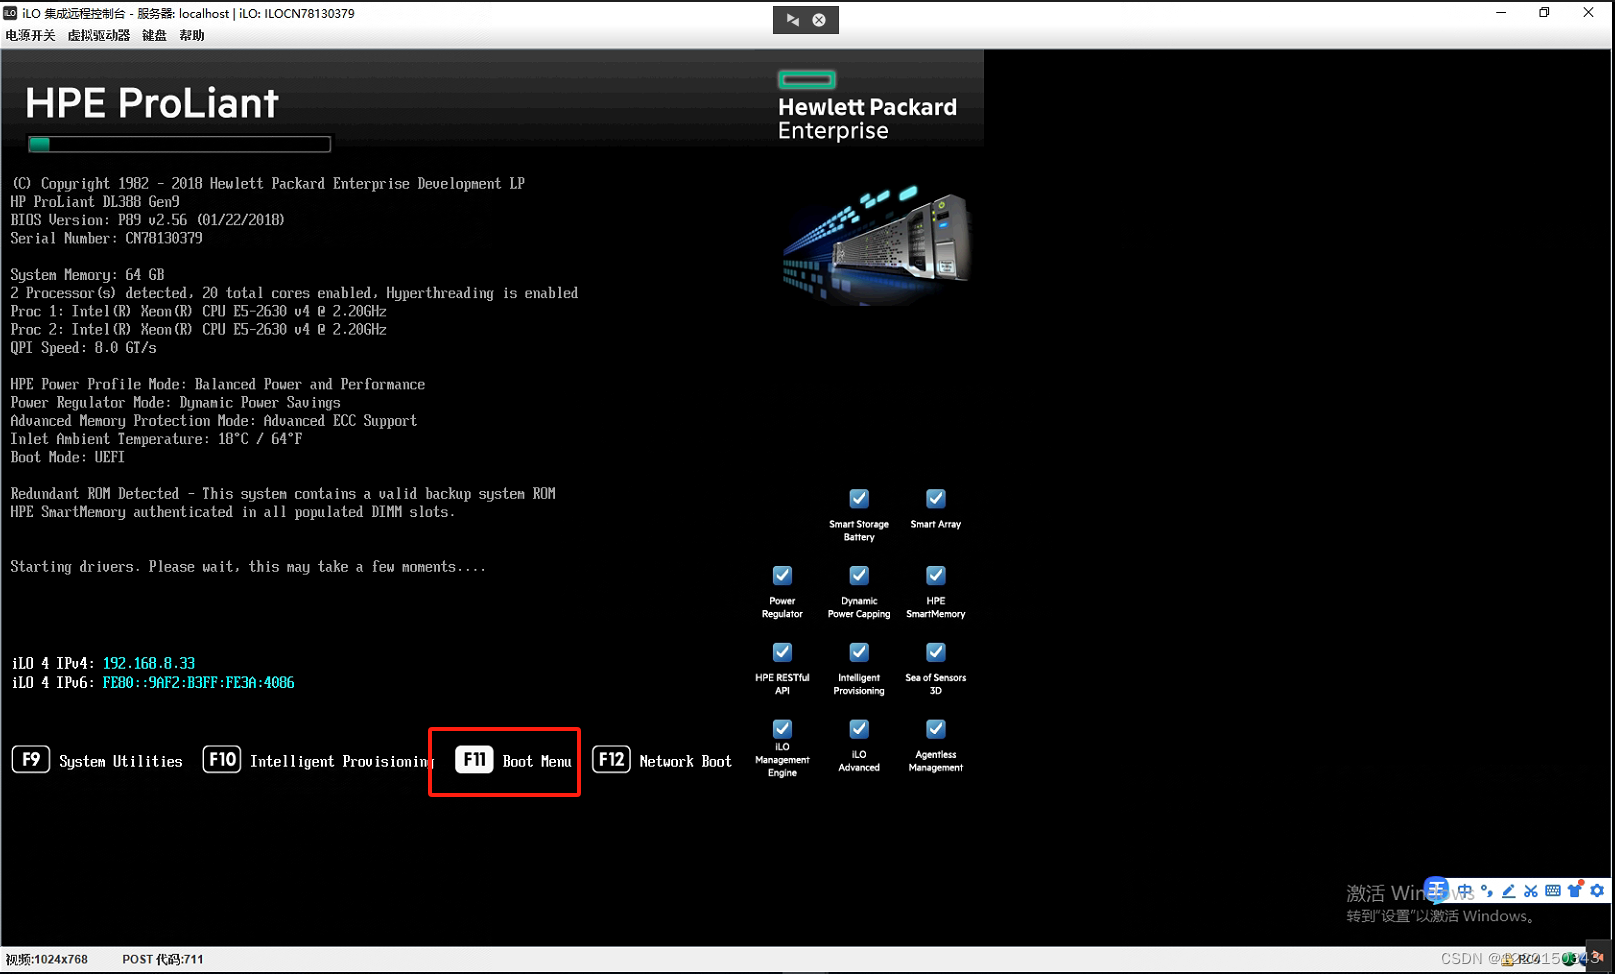This screenshot has width=1615, height=974.
Task: Click the Dynamic Power Capping checkmark
Action: click(859, 575)
